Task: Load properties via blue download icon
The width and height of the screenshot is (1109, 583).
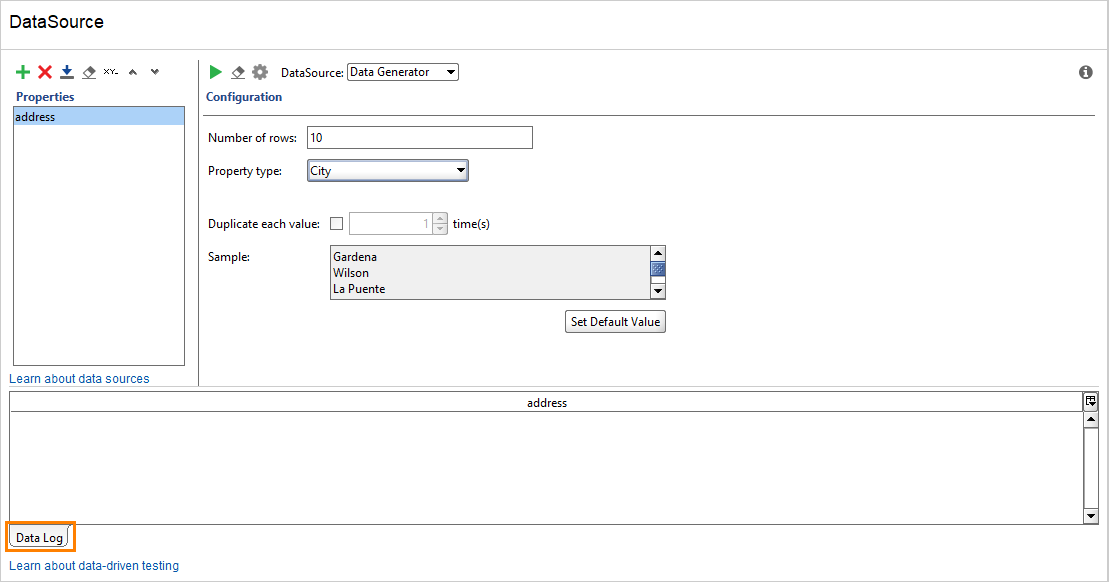Action: pyautogui.click(x=67, y=71)
